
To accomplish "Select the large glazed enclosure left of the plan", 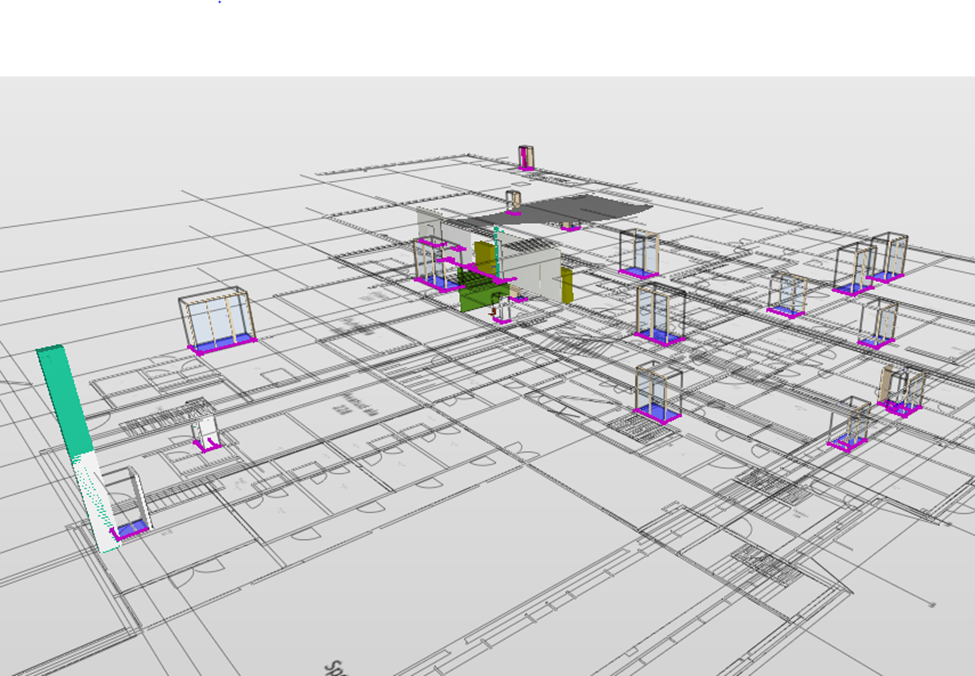I will (219, 320).
